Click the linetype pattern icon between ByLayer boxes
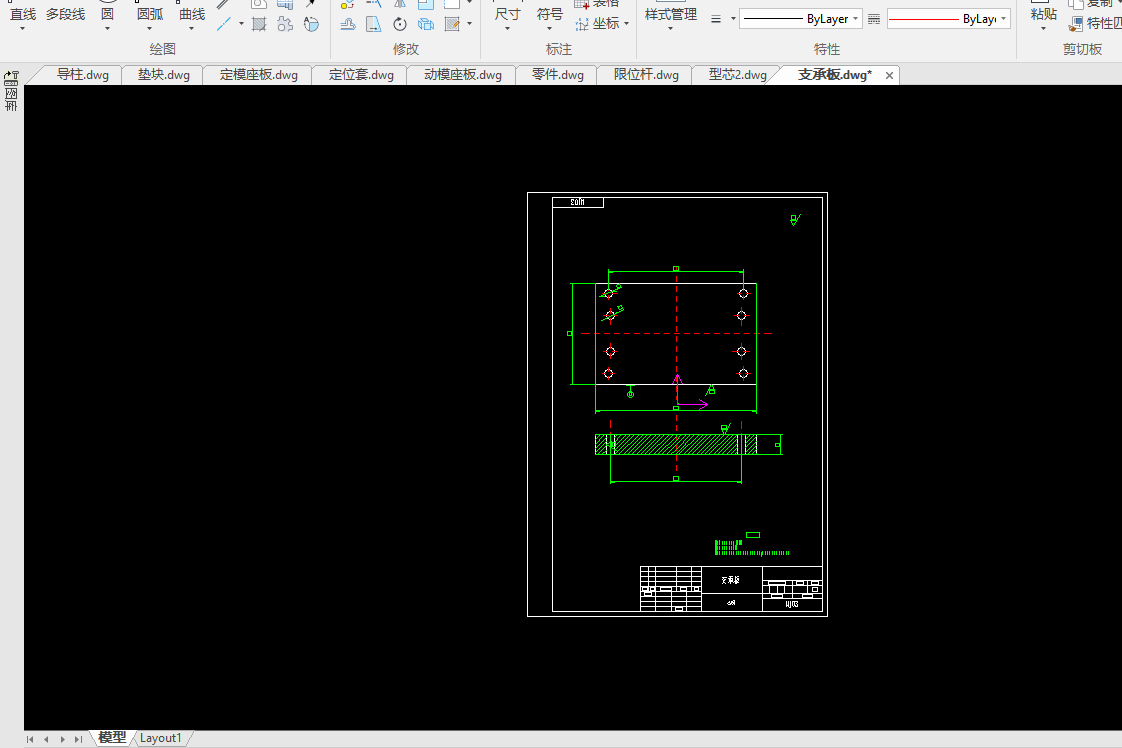 [x=874, y=19]
